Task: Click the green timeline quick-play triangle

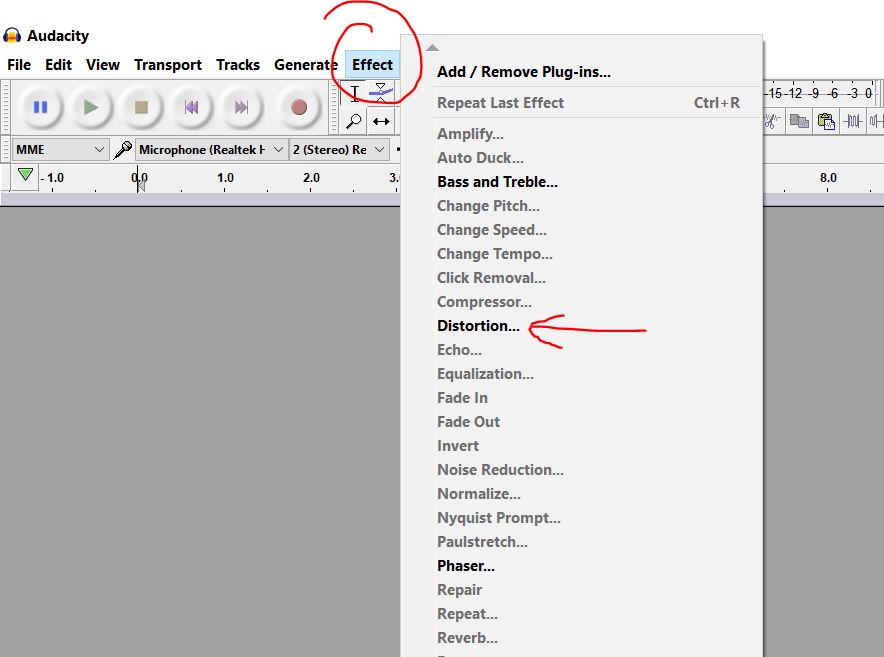Action: click(x=25, y=175)
